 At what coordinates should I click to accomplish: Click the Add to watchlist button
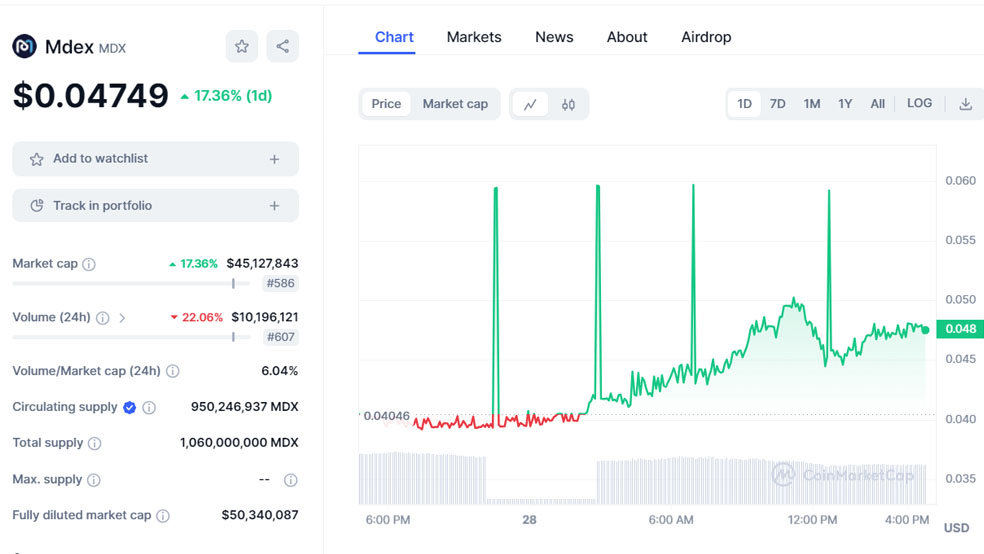pyautogui.click(x=156, y=159)
